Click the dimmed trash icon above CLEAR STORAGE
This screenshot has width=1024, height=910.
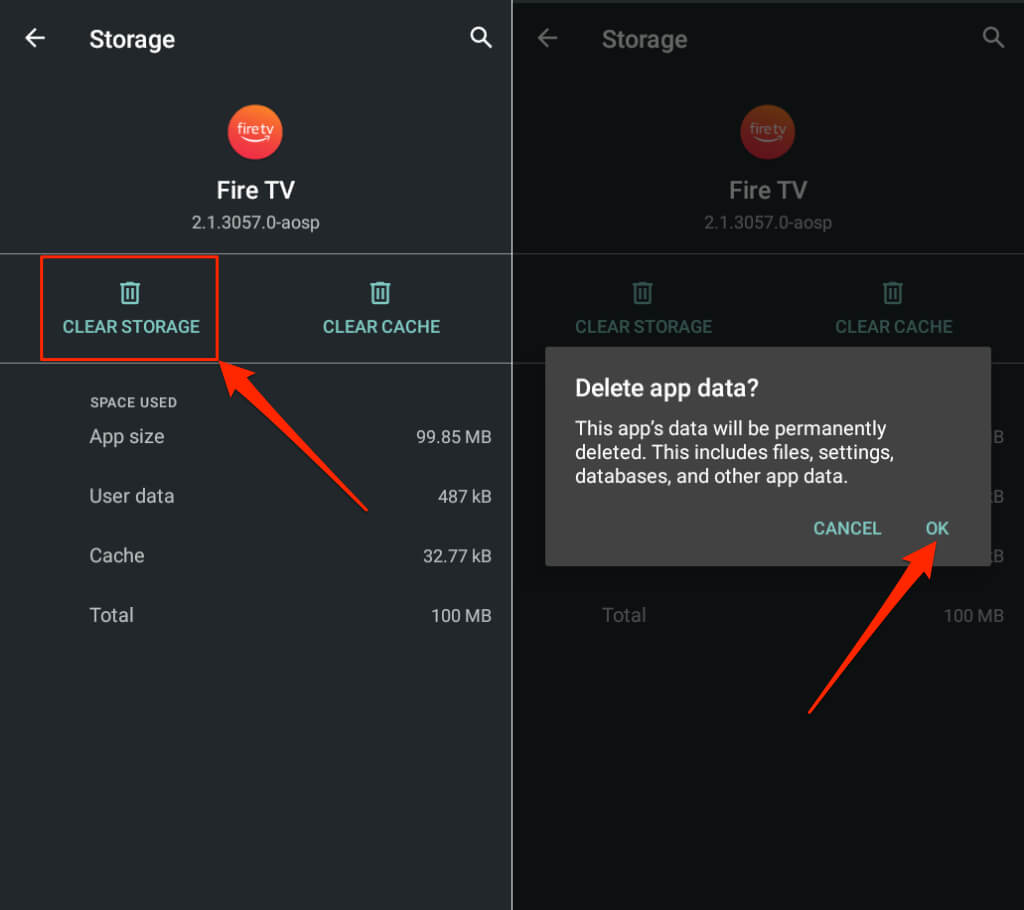pos(643,292)
